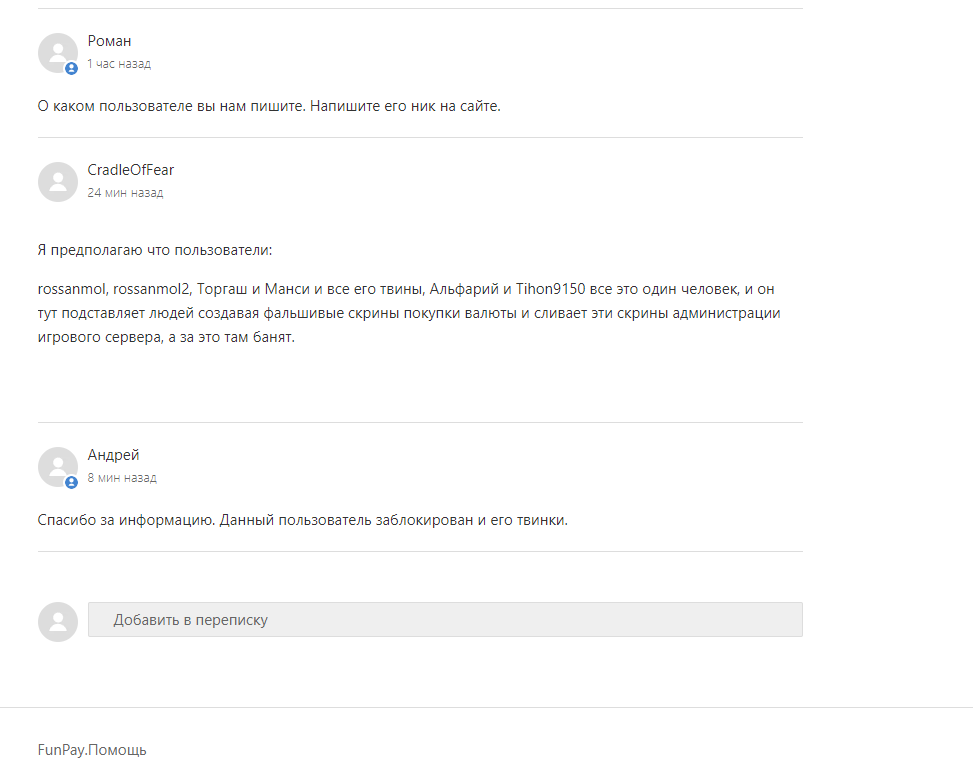973x780 pixels.
Task: Select the author name CradleOfFear
Action: [130, 170]
